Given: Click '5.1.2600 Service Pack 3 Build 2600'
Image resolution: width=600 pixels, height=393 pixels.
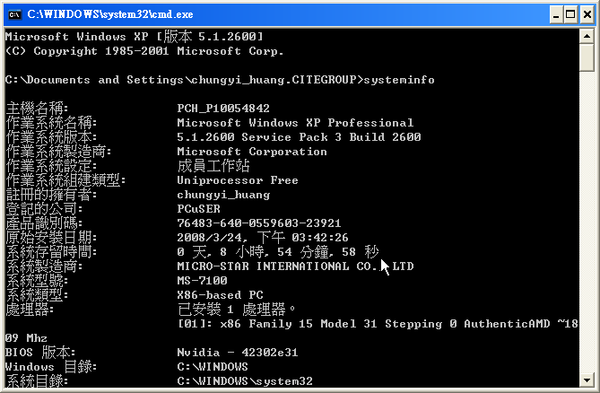Looking at the screenshot, I should (299, 137).
